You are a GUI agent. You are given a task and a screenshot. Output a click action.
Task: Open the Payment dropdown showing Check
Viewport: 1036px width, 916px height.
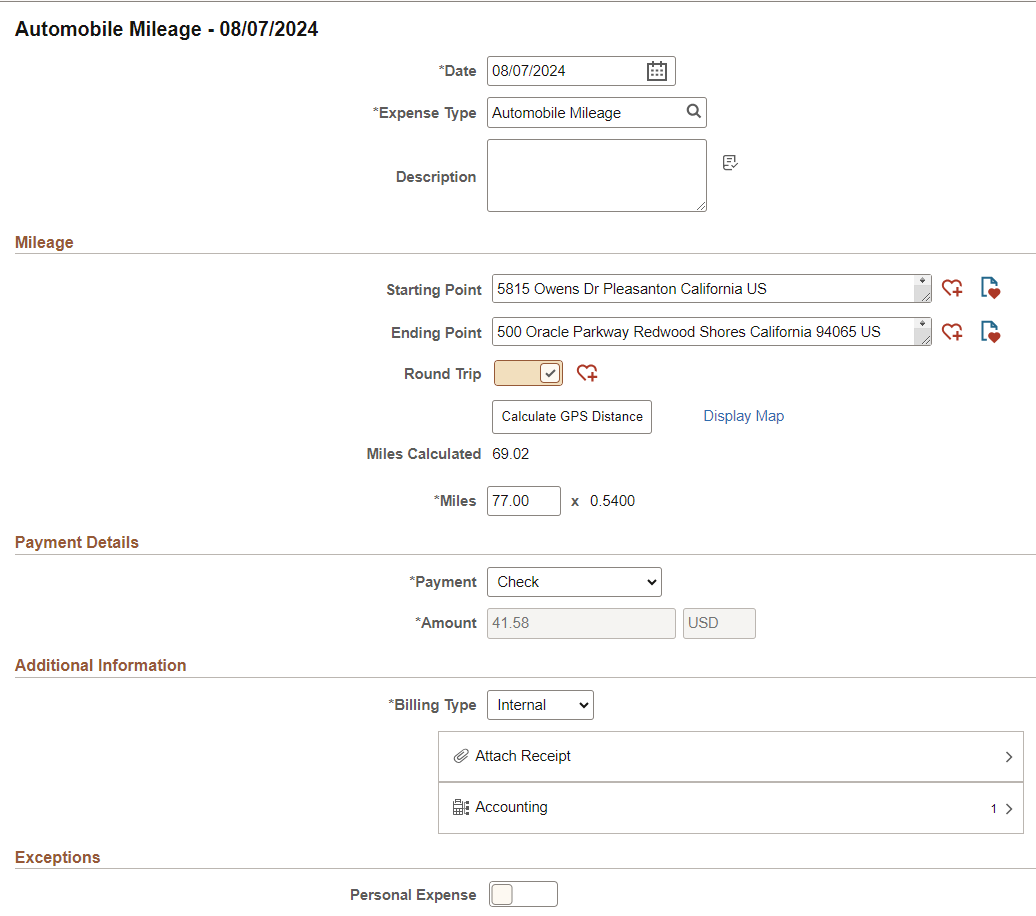coord(574,581)
